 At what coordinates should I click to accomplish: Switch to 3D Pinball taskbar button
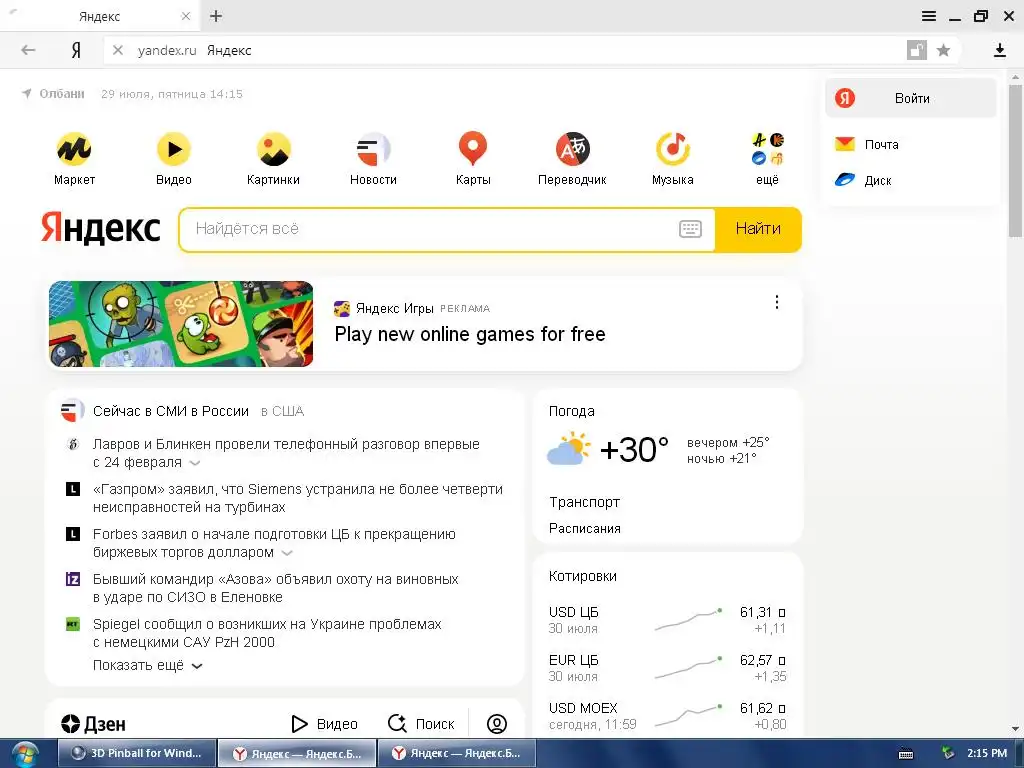(x=137, y=753)
